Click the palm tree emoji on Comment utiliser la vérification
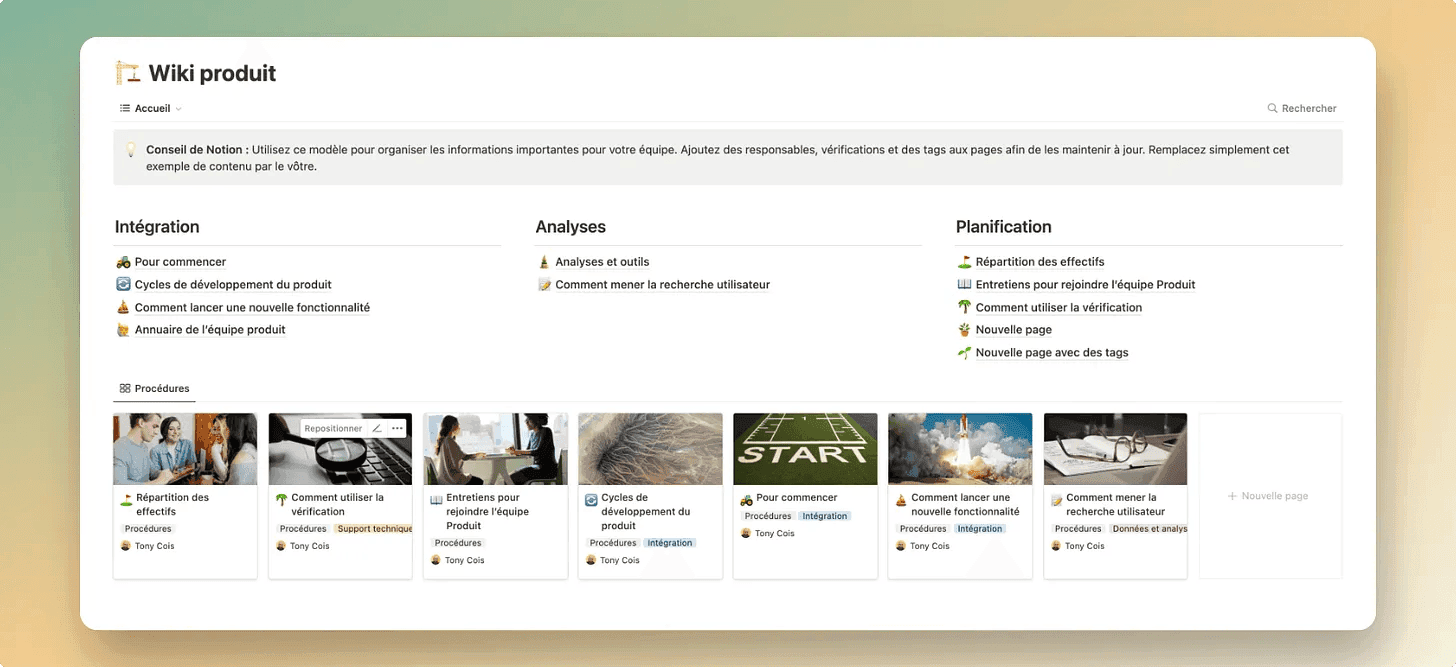 [x=963, y=307]
